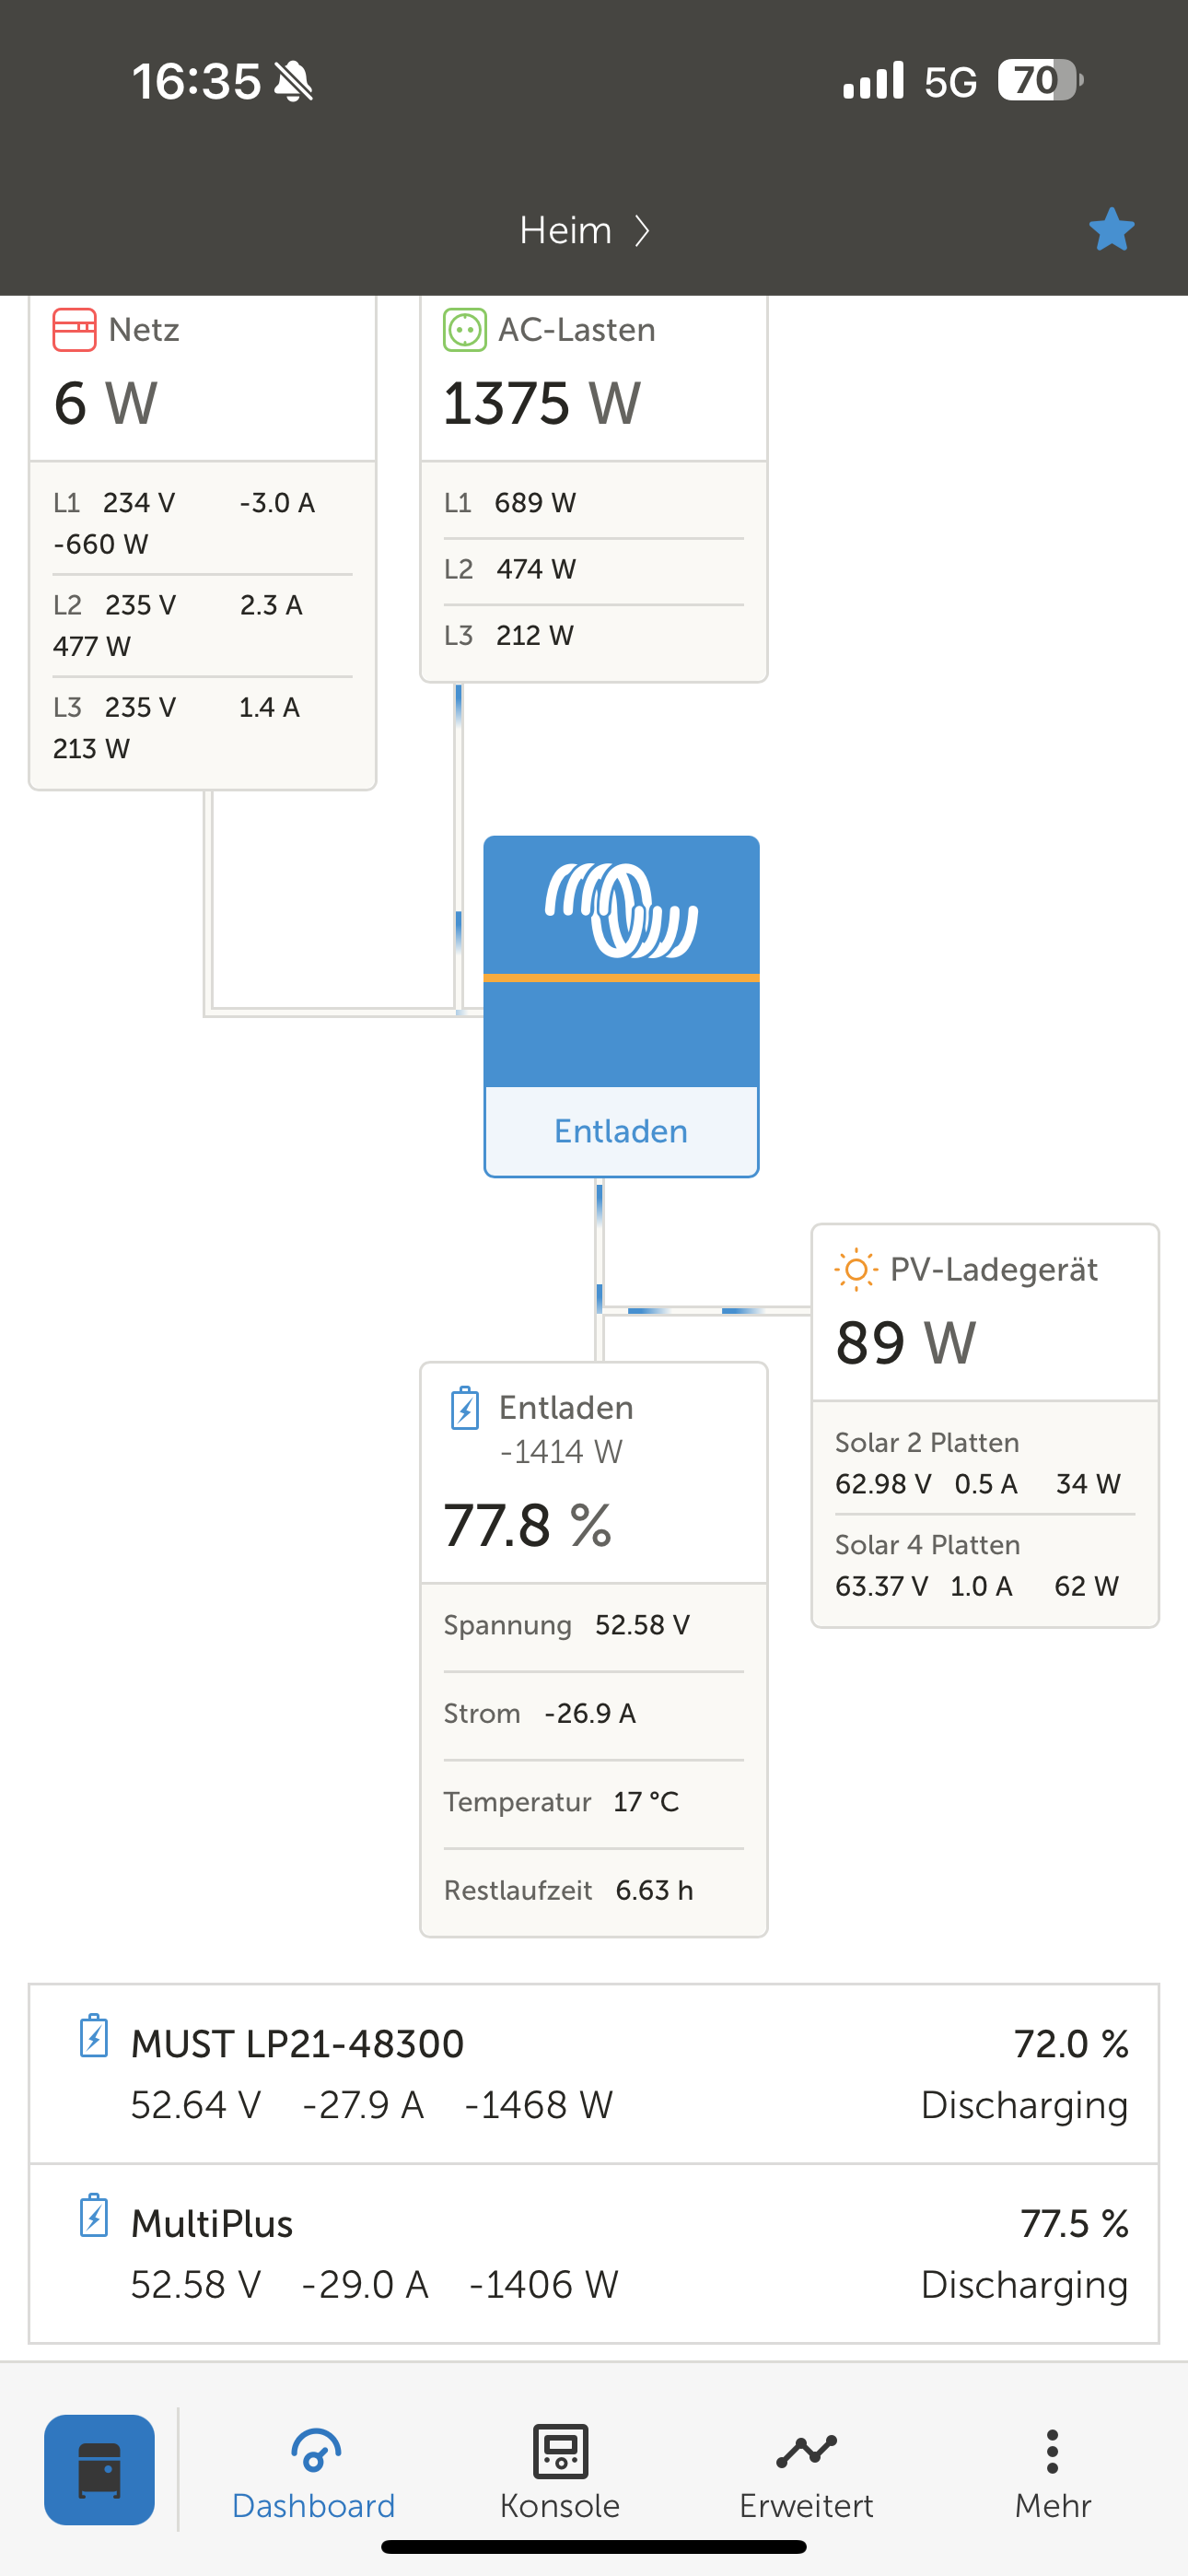
Task: Open the Solar 4 Platten tracker details
Action: [984, 1567]
